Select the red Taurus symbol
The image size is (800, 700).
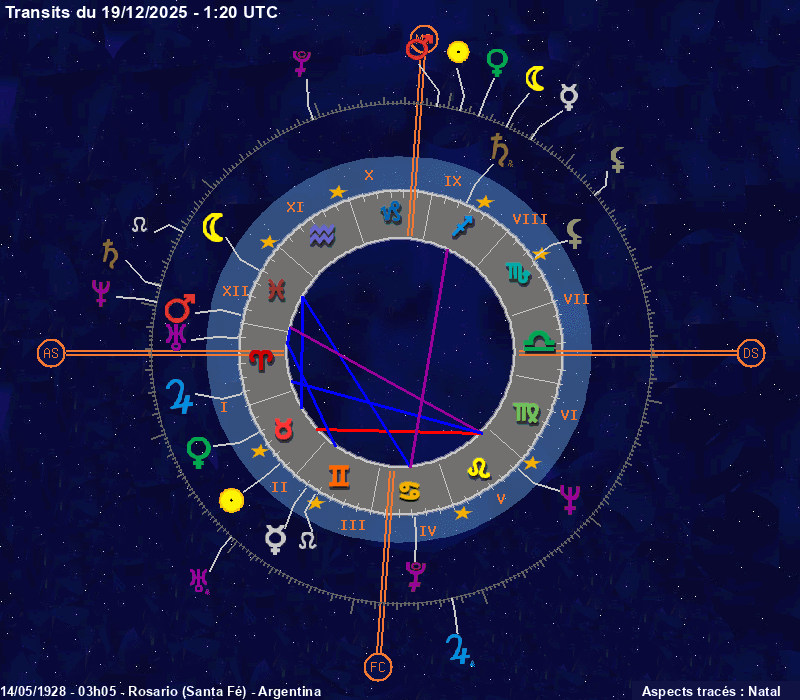[x=284, y=429]
